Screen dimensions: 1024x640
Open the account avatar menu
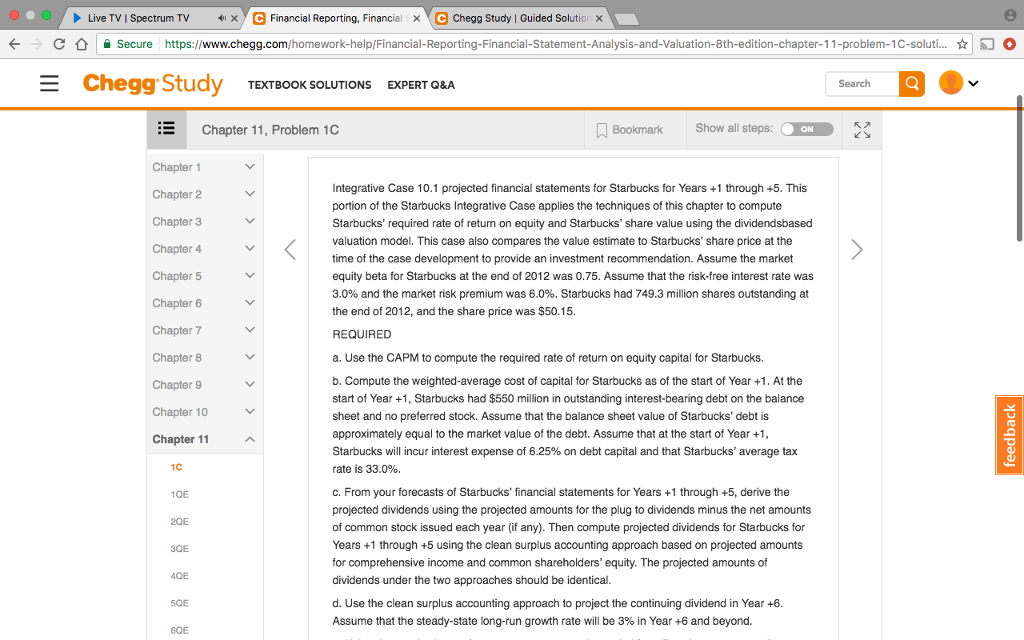[x=949, y=84]
